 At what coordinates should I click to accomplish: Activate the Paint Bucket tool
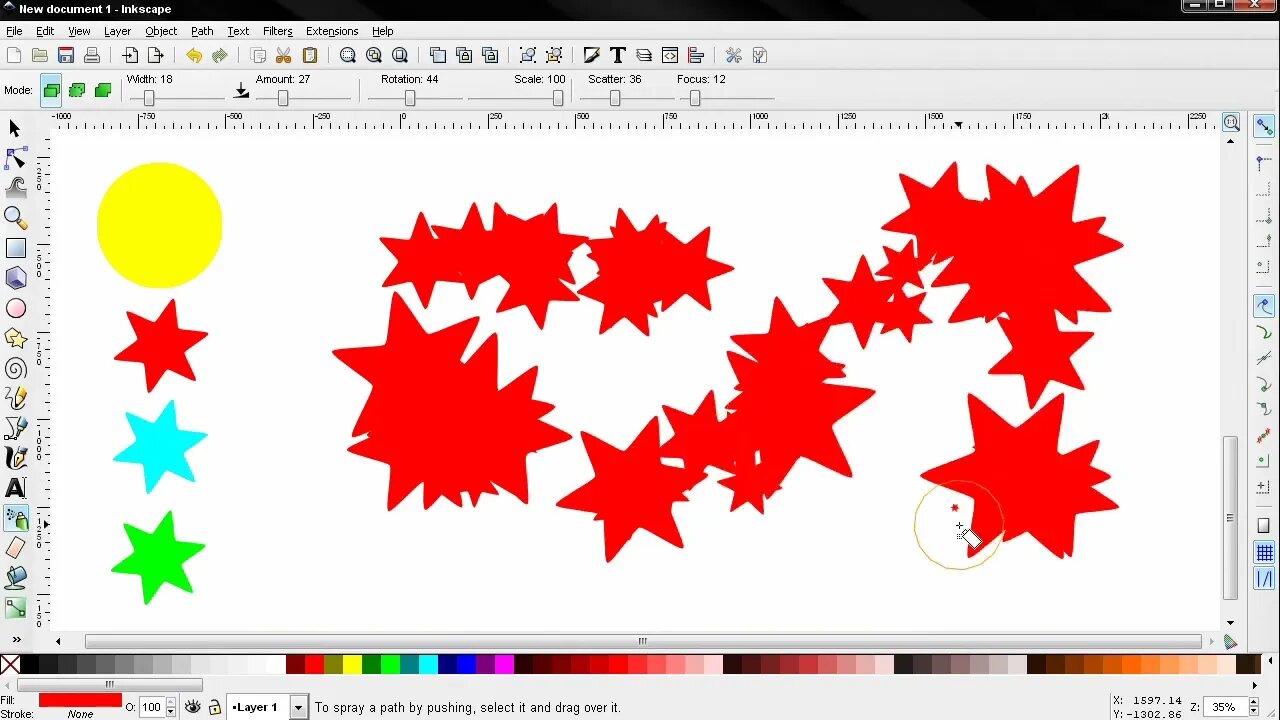15,578
